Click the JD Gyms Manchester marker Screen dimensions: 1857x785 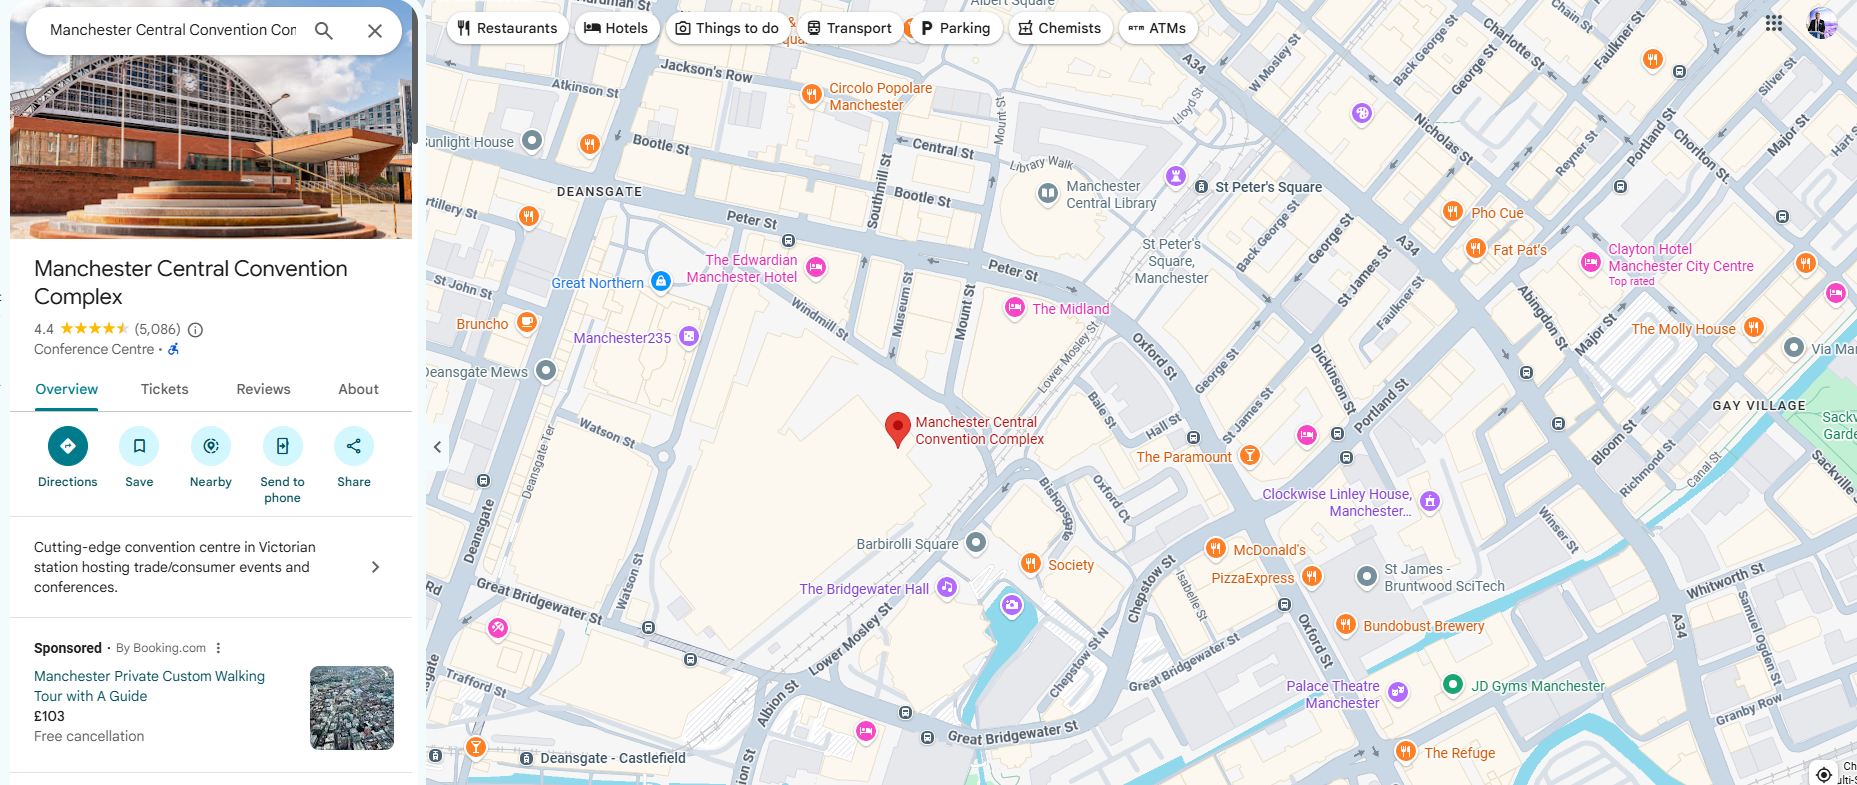[x=1453, y=684]
